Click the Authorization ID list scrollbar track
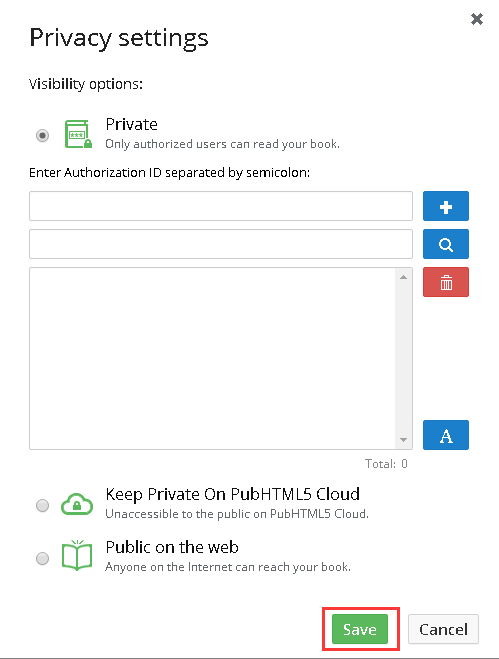Viewport: 499px width, 659px height. [x=404, y=358]
